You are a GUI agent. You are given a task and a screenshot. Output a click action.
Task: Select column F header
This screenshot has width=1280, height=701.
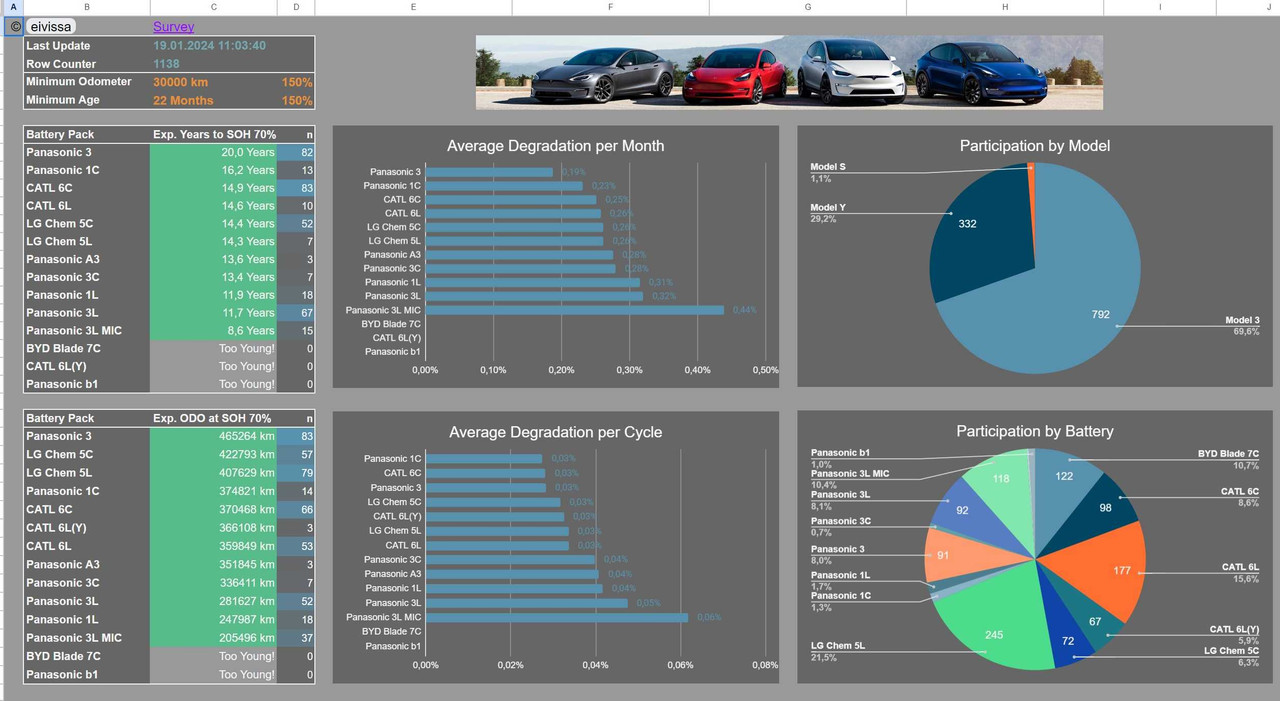pyautogui.click(x=610, y=7)
